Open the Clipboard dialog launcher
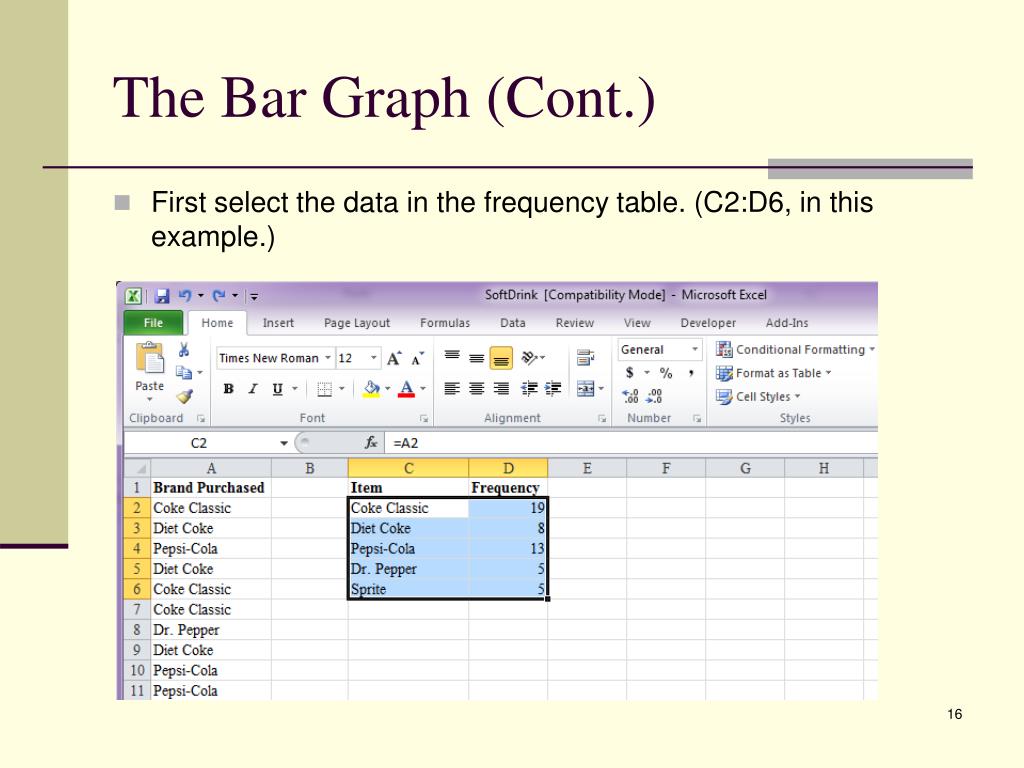 pos(201,419)
